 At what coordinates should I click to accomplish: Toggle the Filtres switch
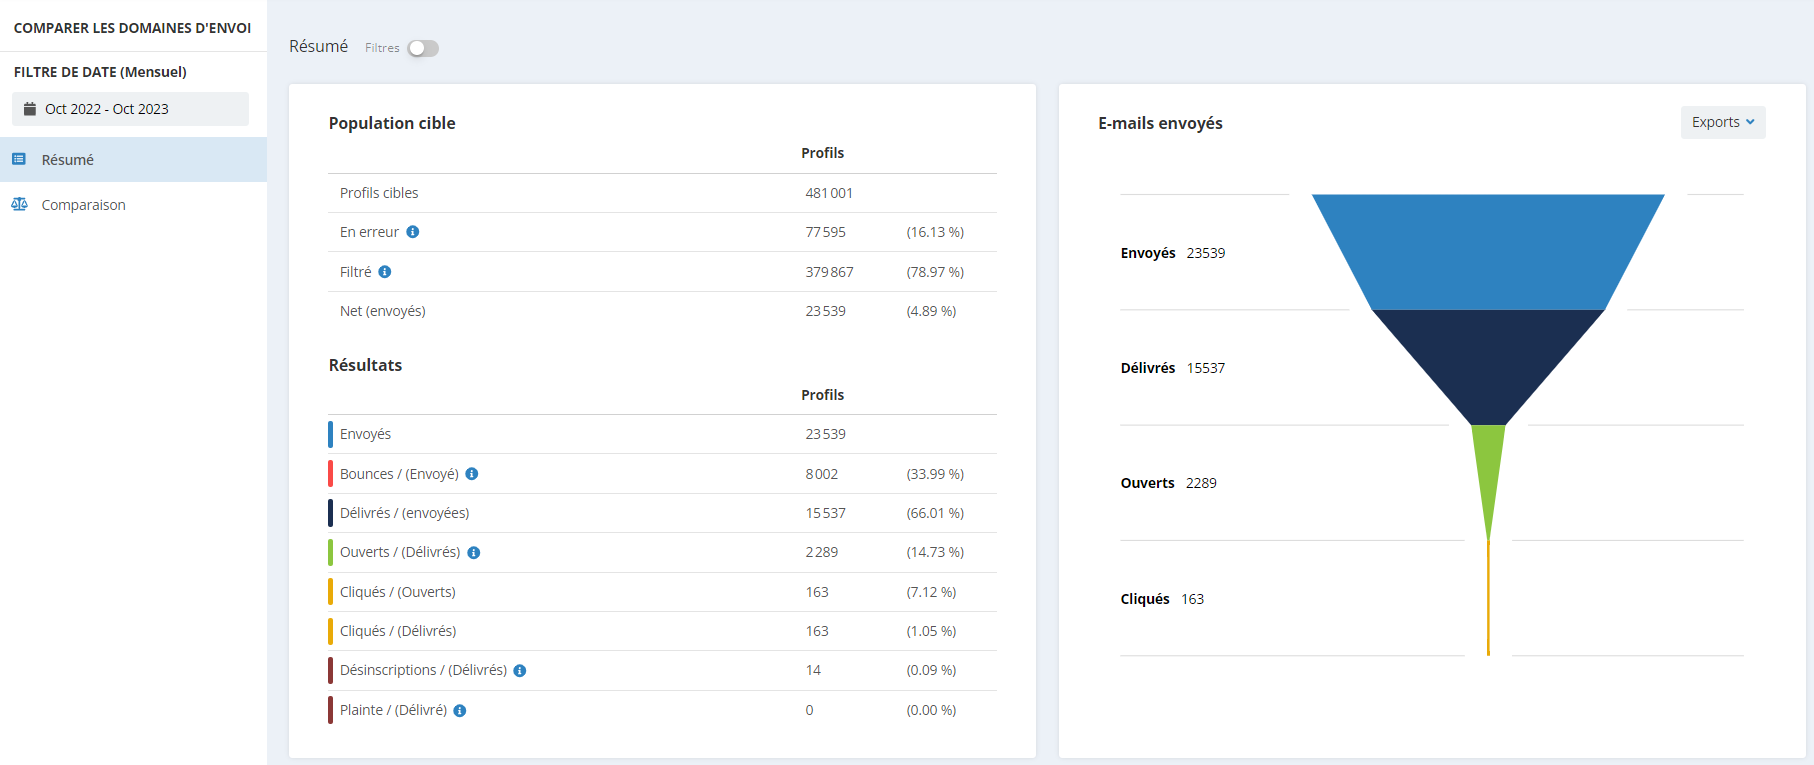point(423,48)
